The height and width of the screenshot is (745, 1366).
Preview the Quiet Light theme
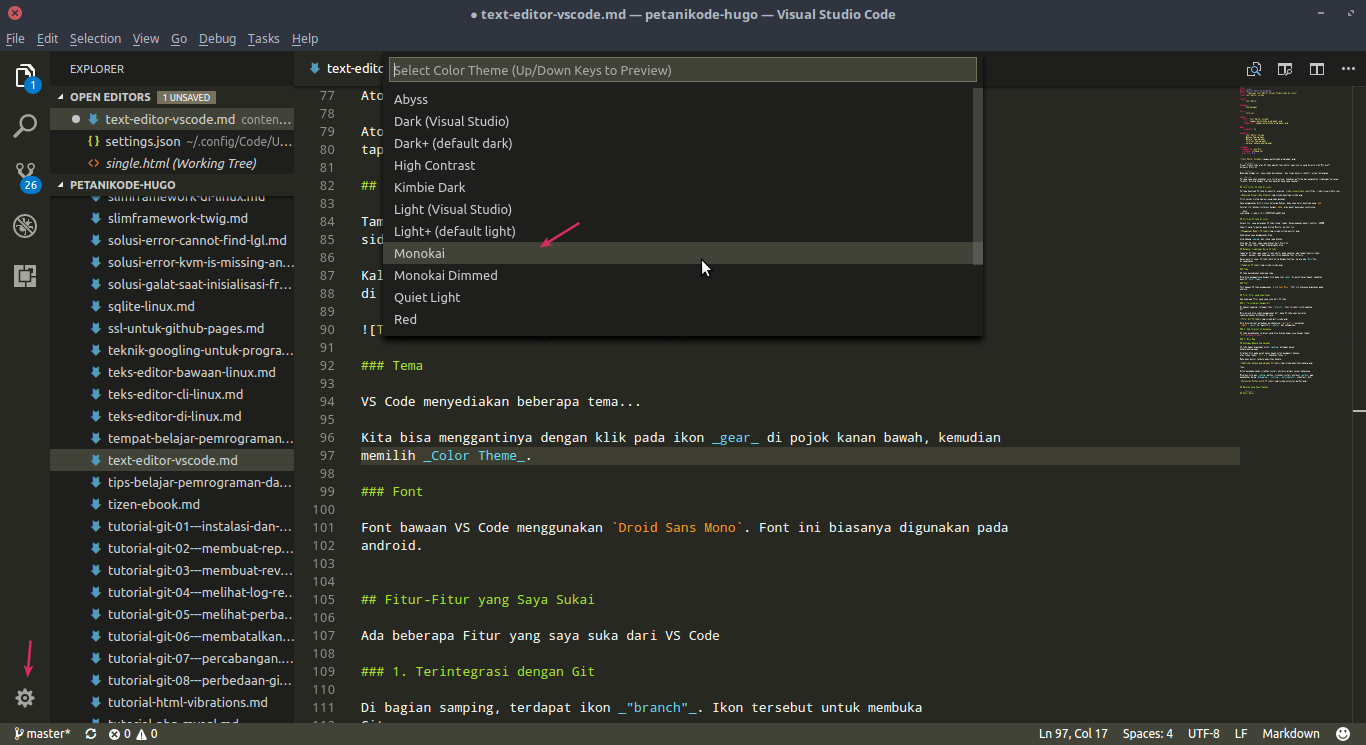(426, 297)
